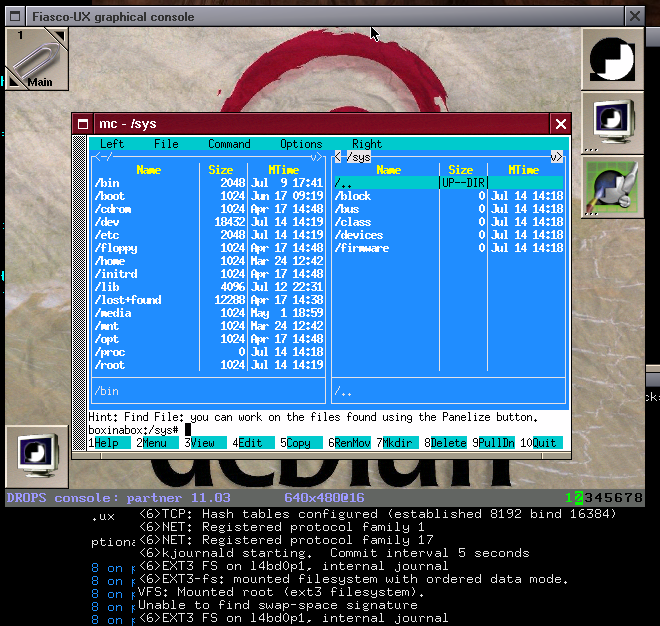
Task: Sort left panel by Size column header
Action: [221, 170]
